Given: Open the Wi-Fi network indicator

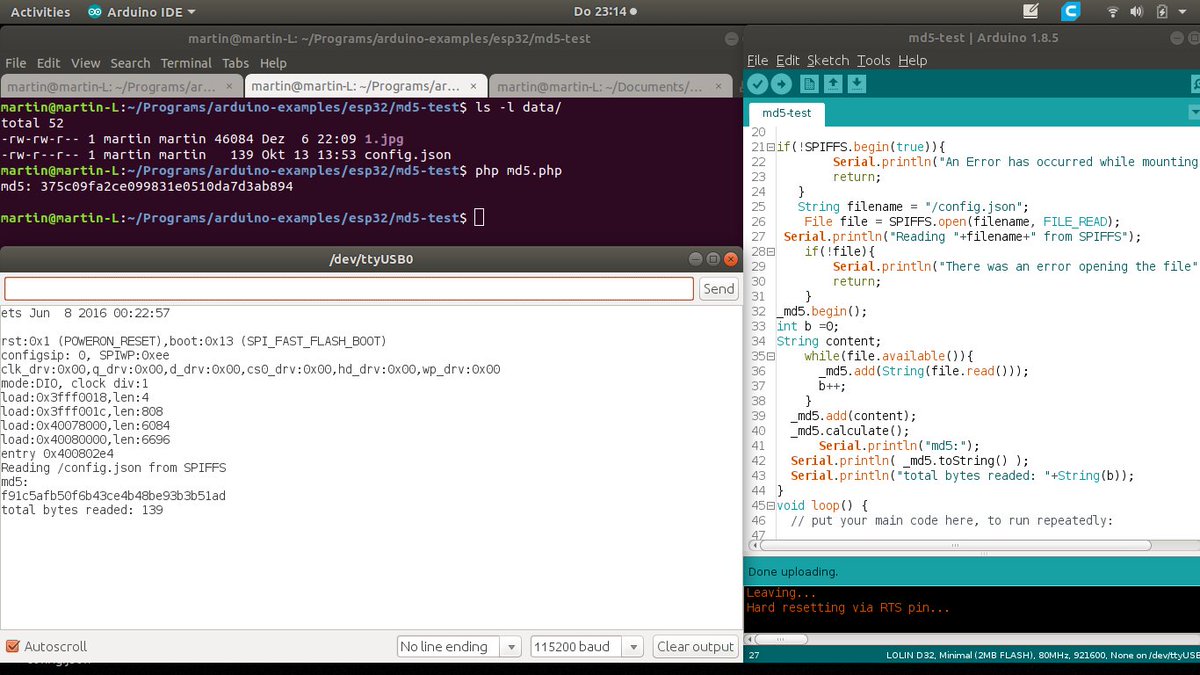Looking at the screenshot, I should pos(1112,12).
